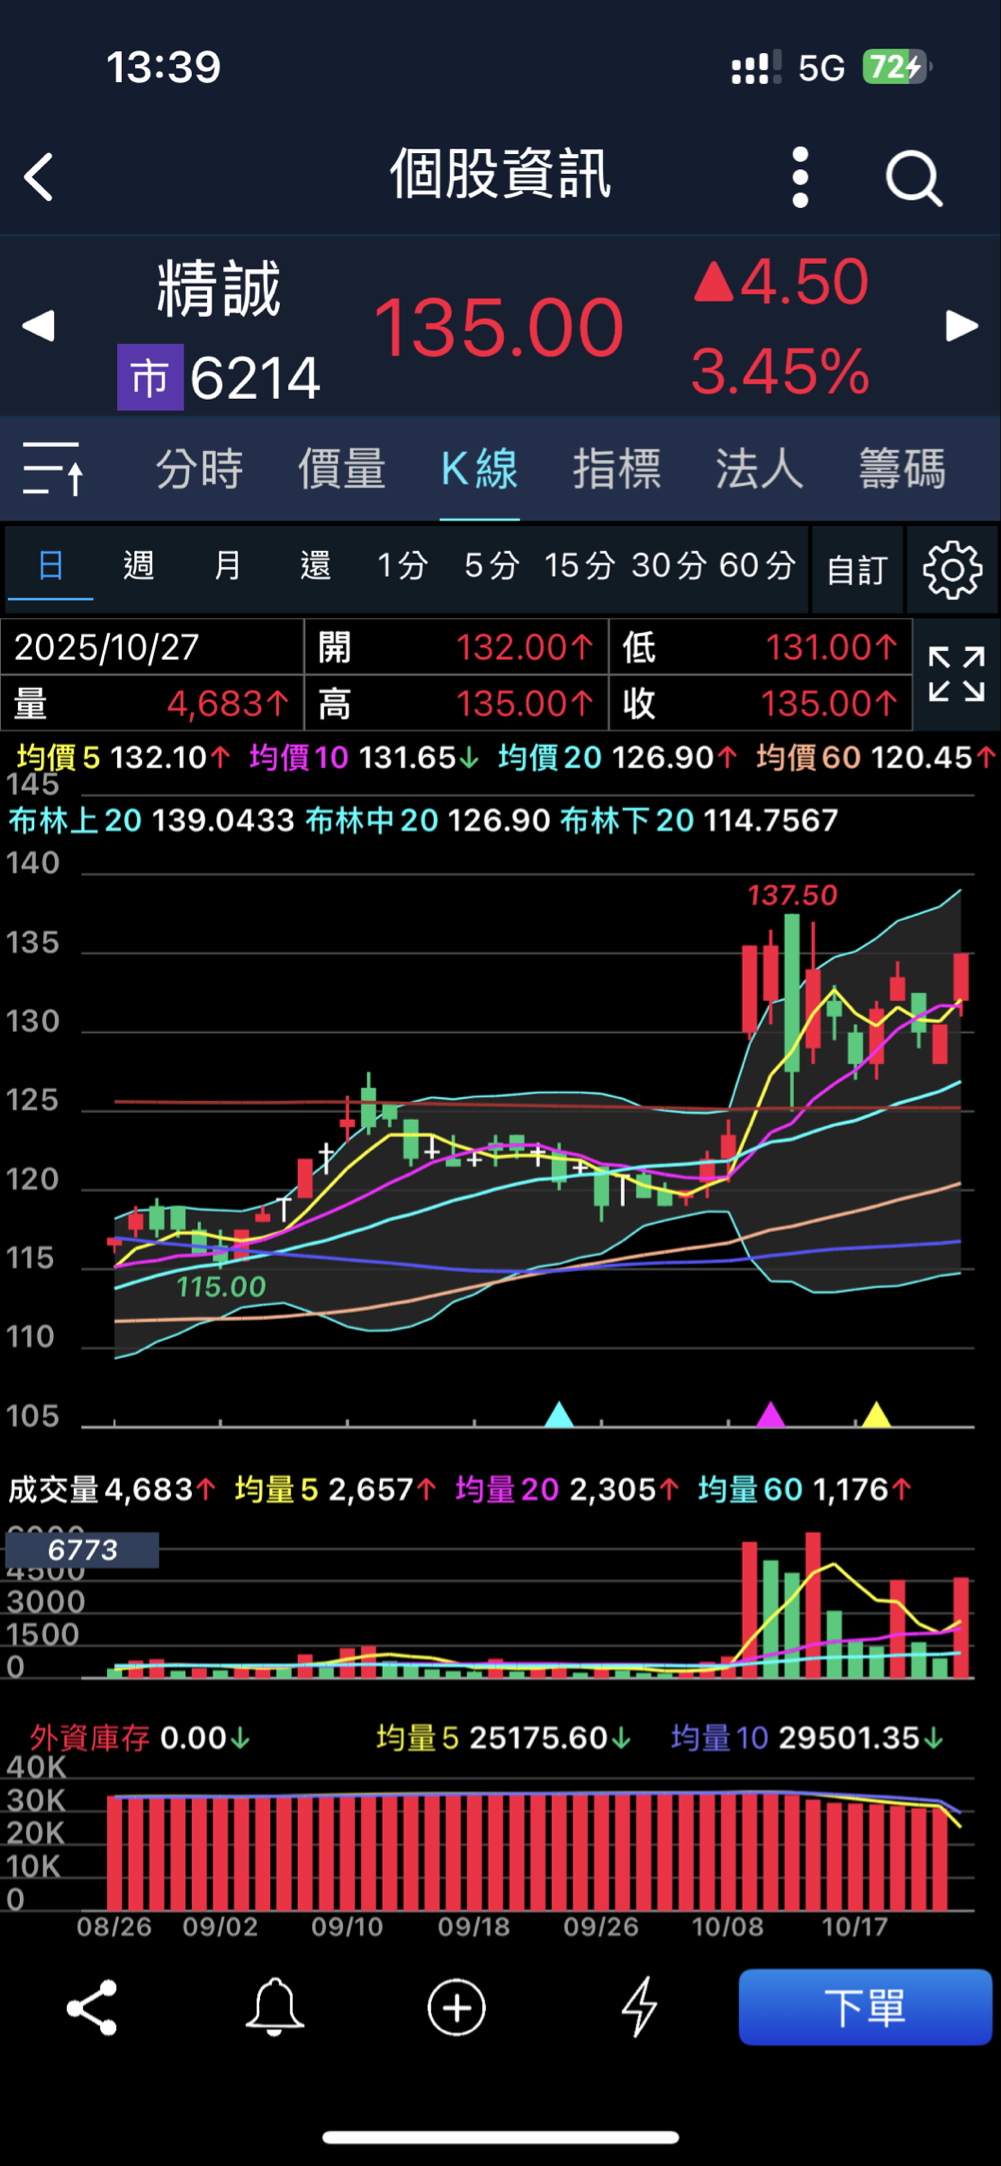Tap the price 135.00

(498, 327)
